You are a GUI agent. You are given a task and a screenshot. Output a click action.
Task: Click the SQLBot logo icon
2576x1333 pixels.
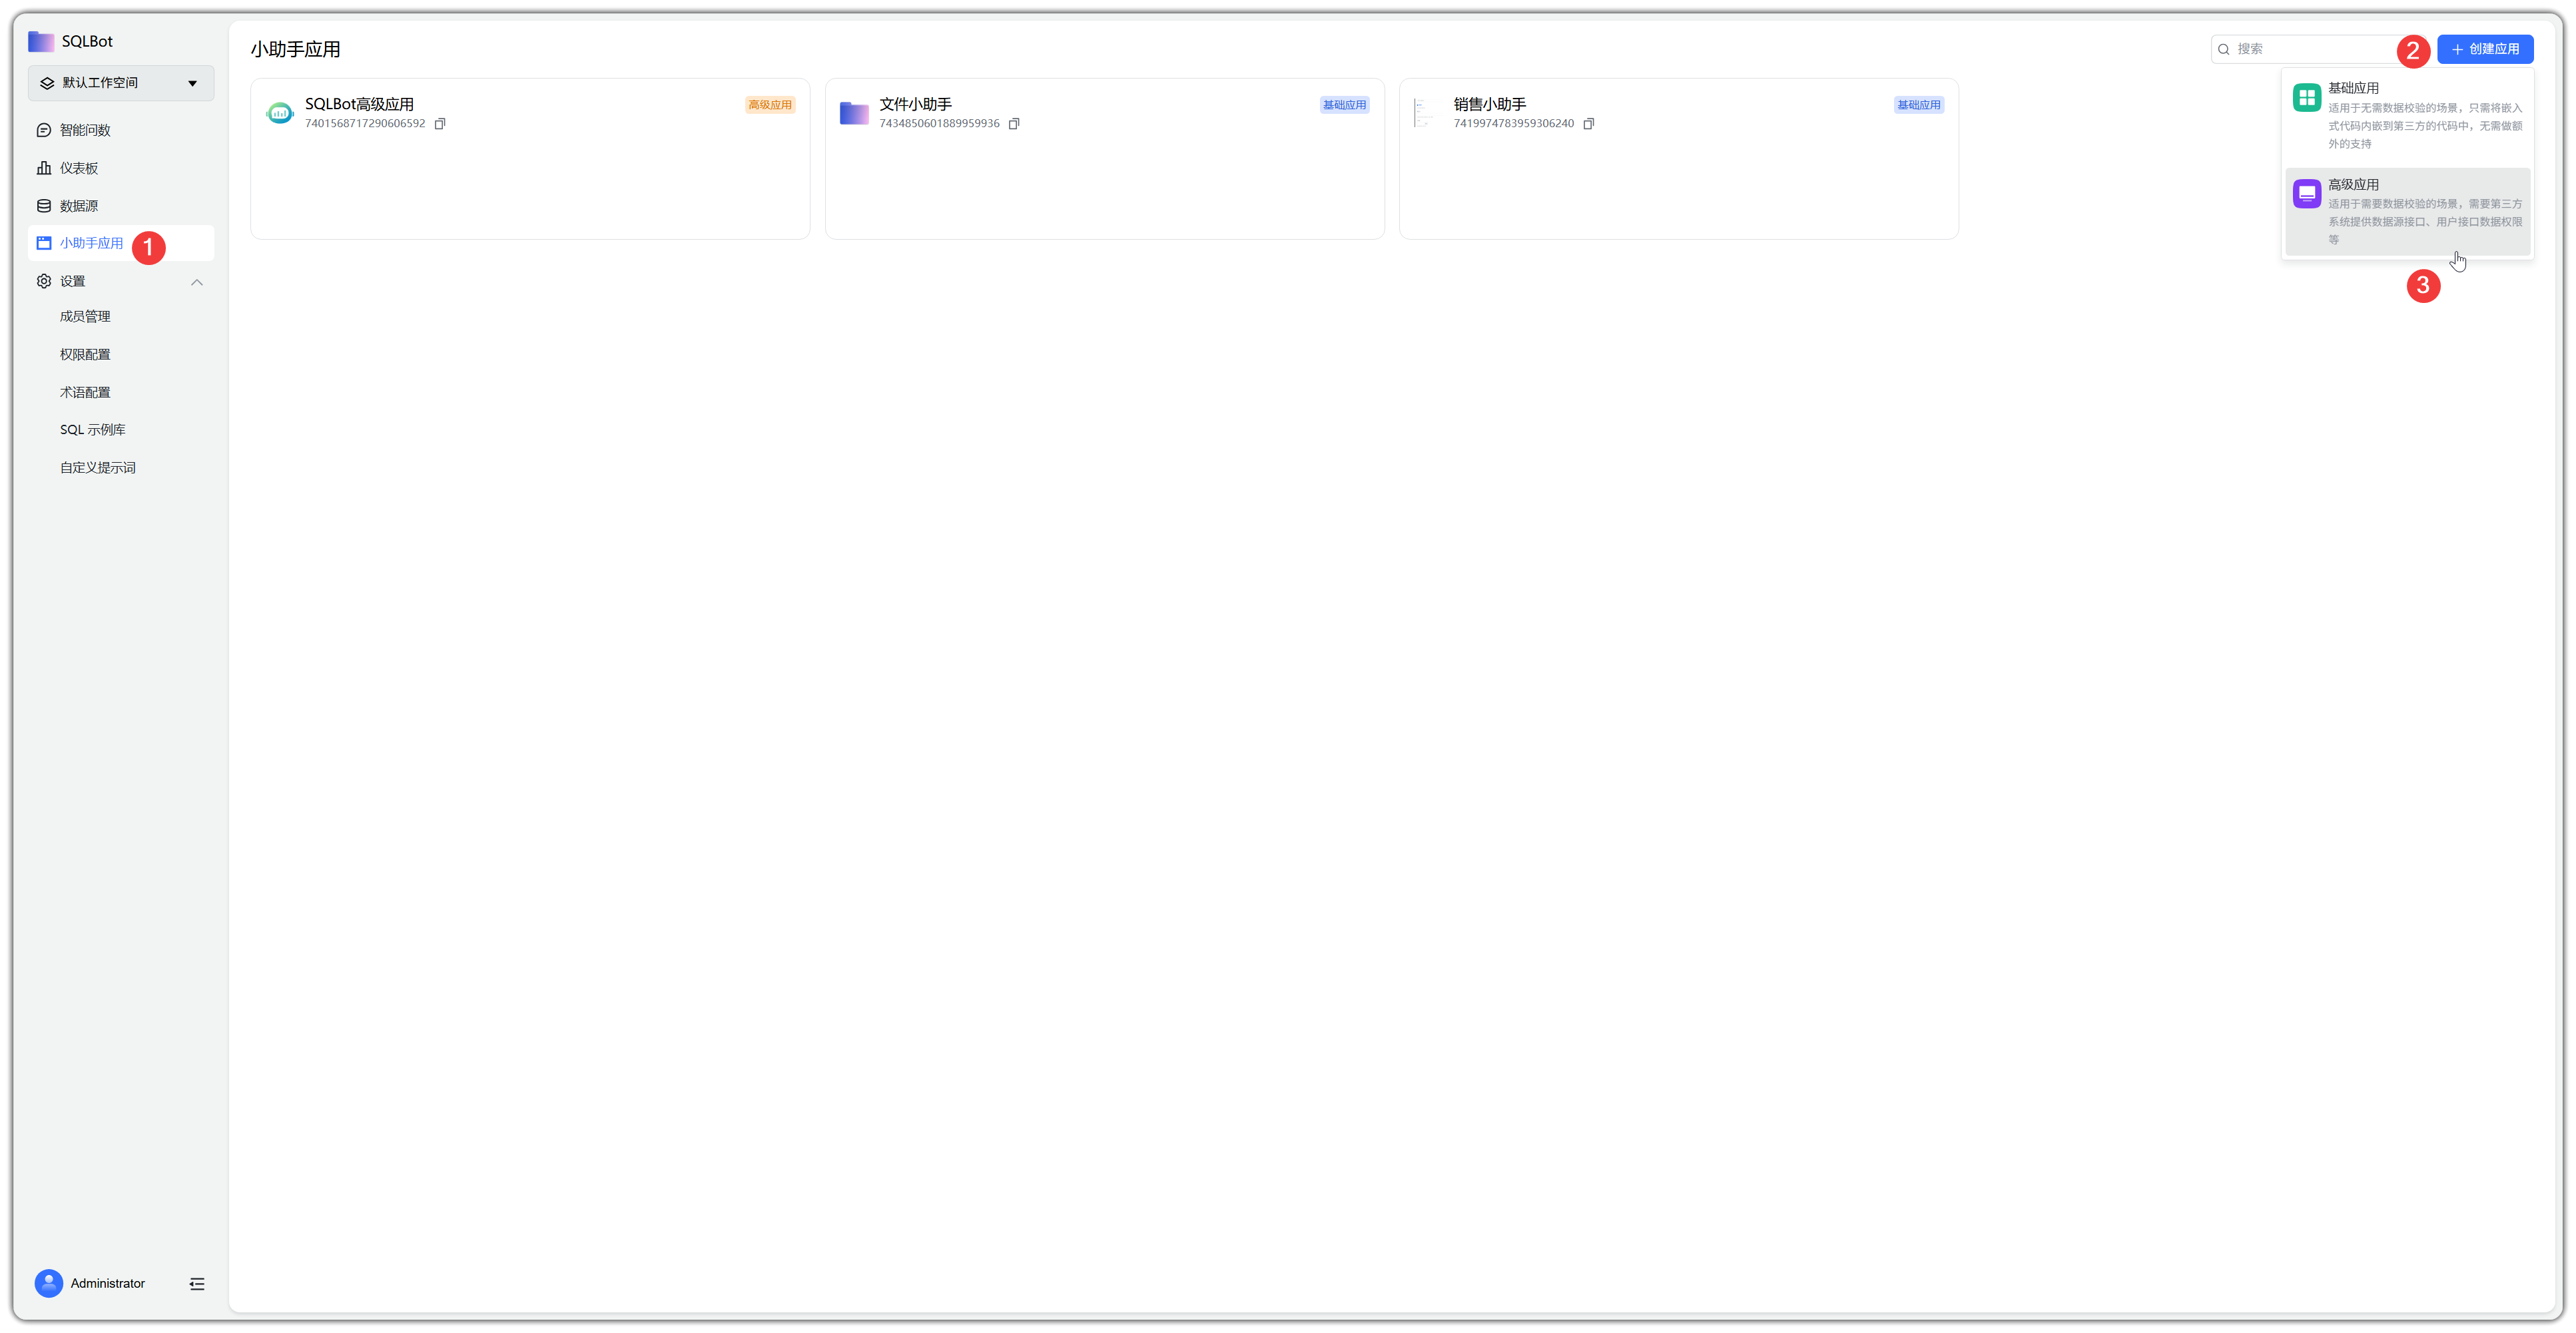click(x=41, y=41)
